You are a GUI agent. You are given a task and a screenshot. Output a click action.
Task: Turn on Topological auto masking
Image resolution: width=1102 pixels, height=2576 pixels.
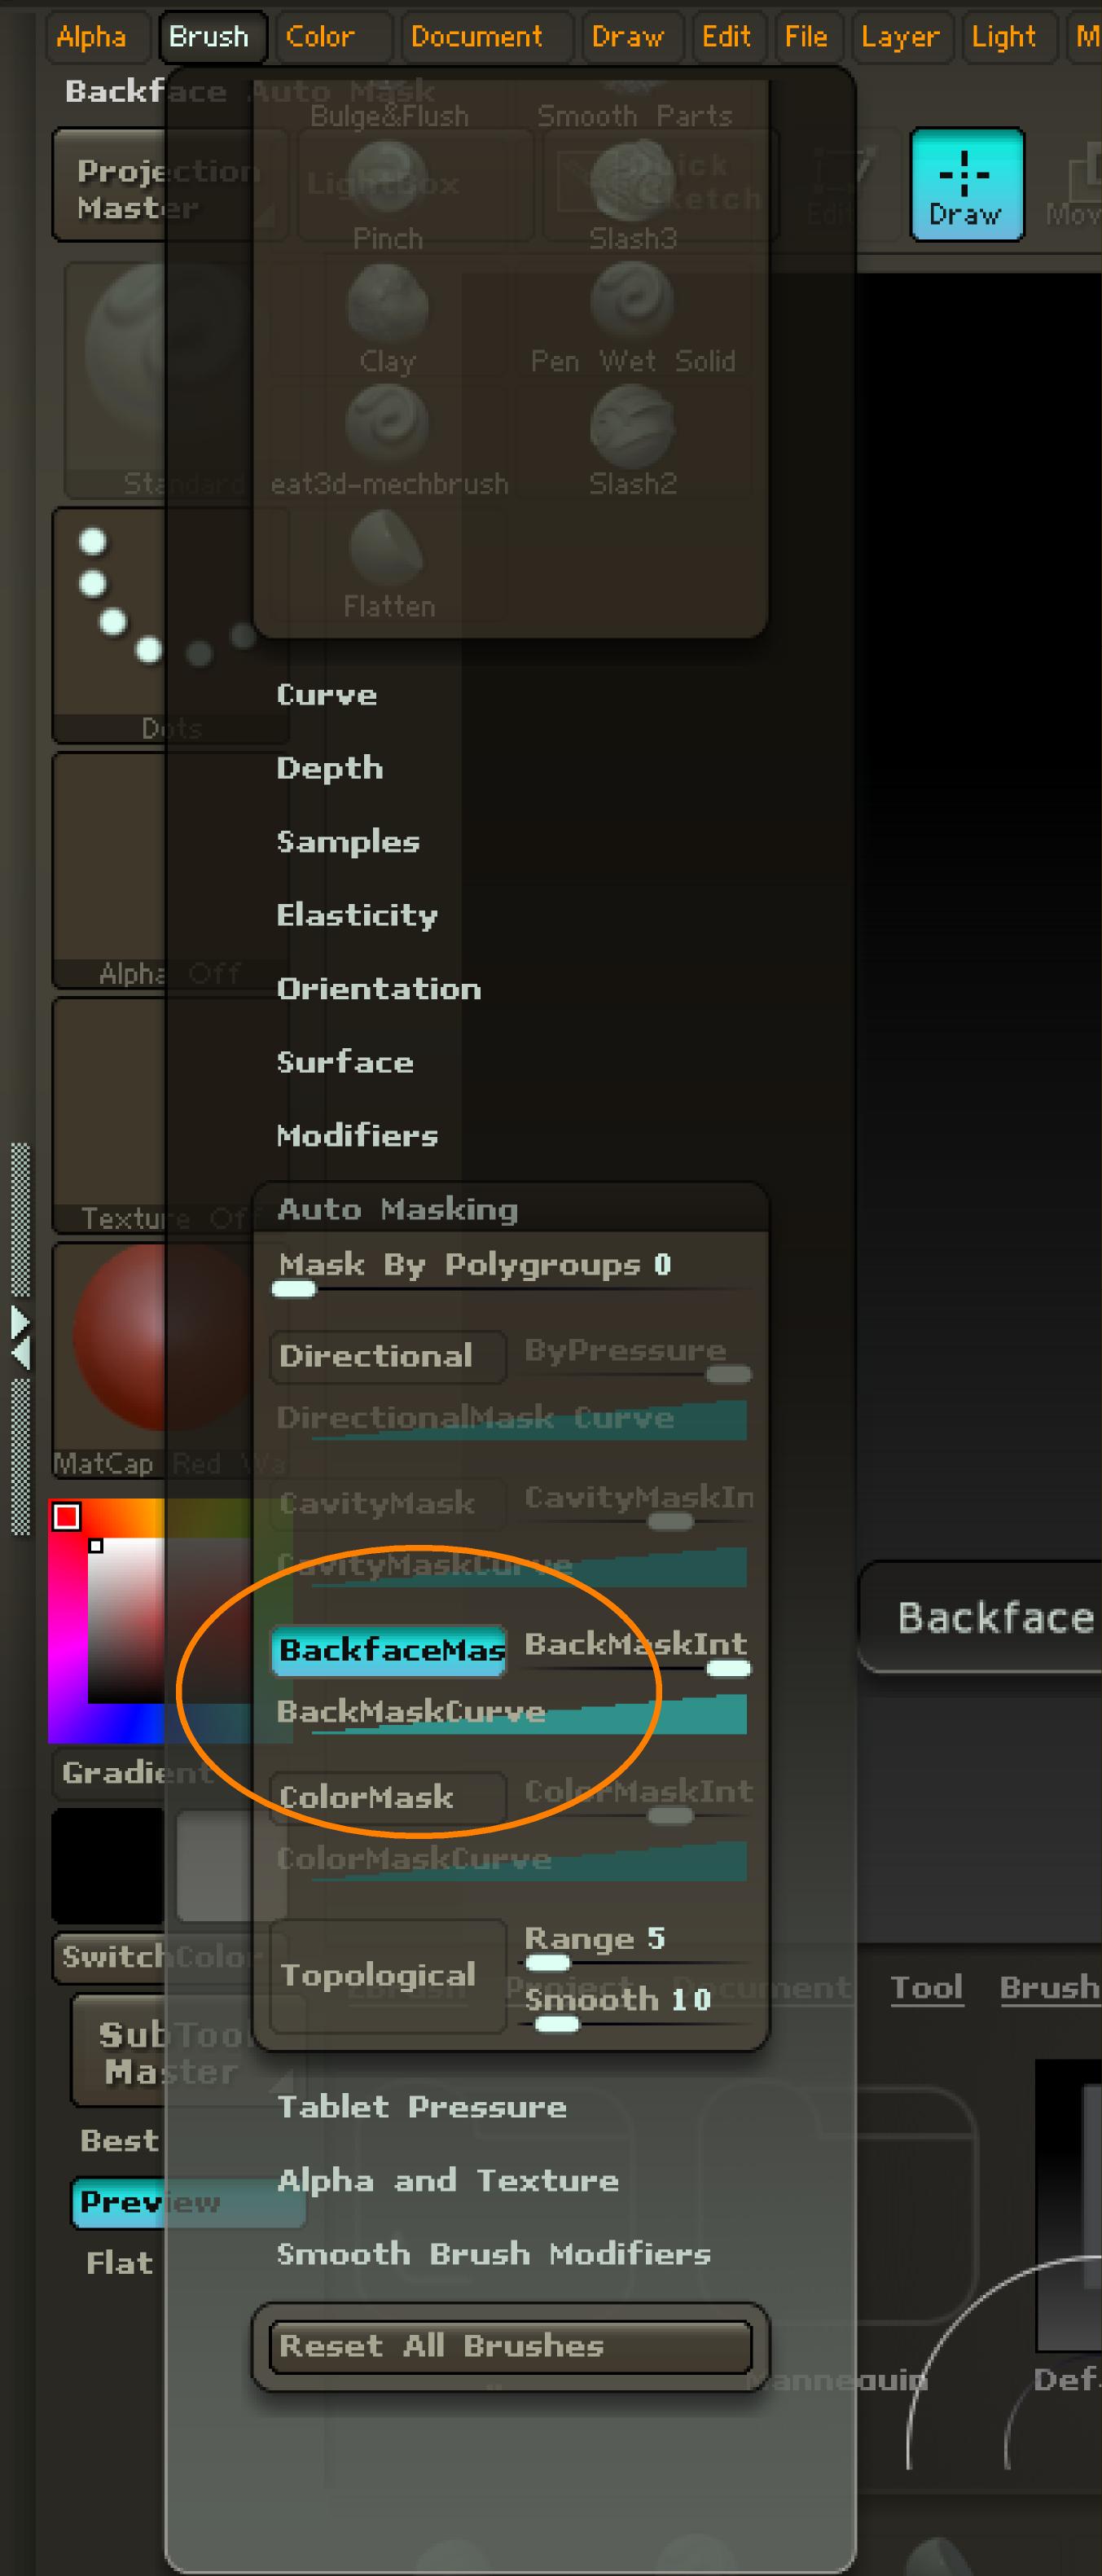(x=388, y=1975)
